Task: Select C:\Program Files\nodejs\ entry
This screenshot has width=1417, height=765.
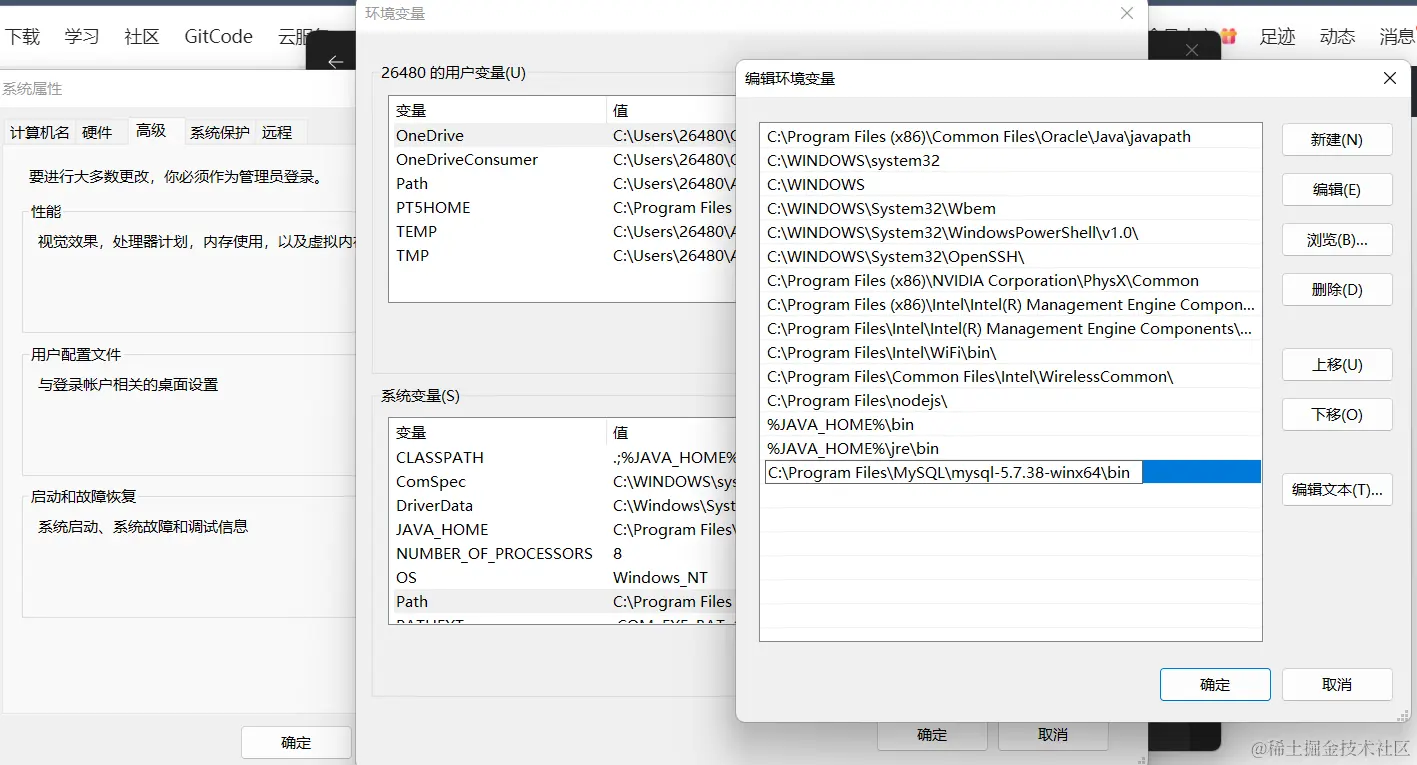Action: pyautogui.click(x=1011, y=401)
